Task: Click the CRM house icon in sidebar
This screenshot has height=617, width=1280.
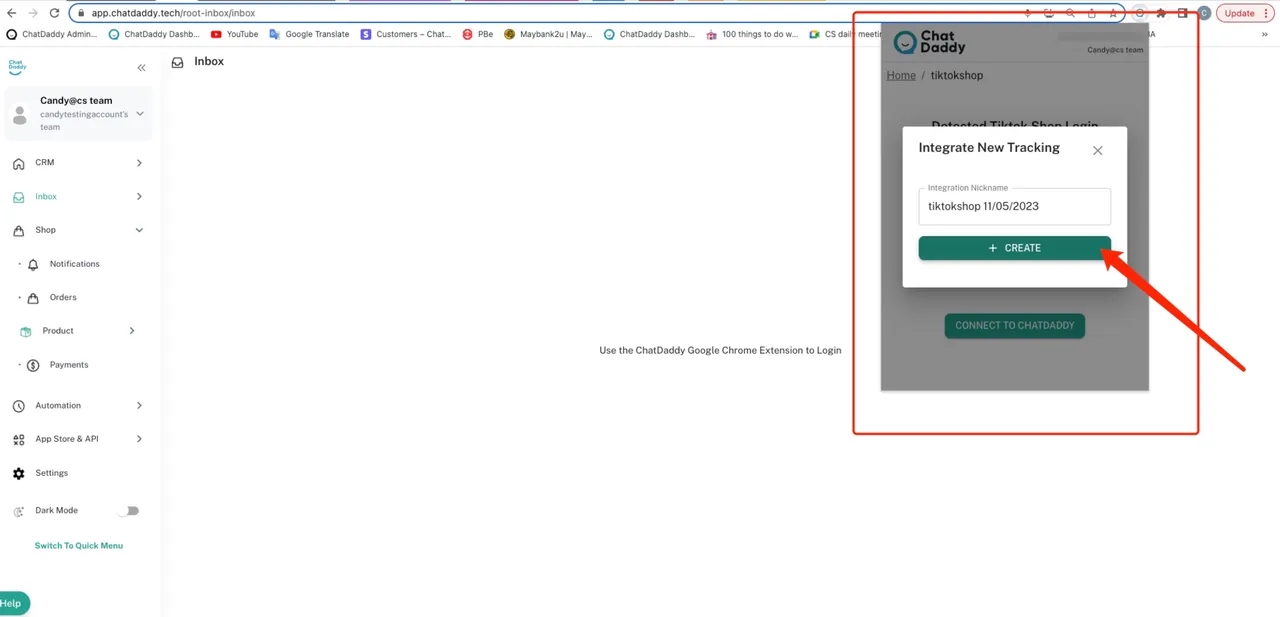Action: tap(18, 164)
